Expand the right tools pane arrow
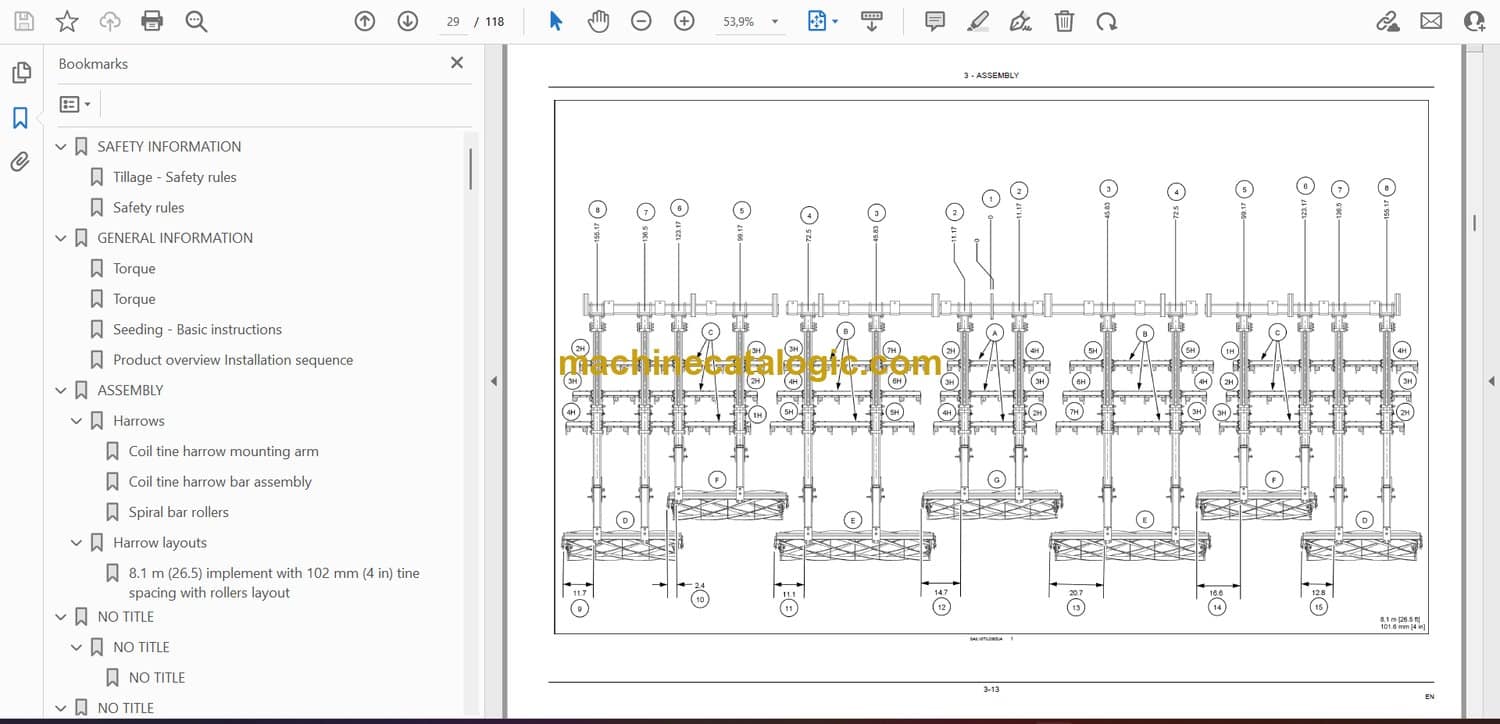Image resolution: width=1500 pixels, height=724 pixels. coord(1491,381)
